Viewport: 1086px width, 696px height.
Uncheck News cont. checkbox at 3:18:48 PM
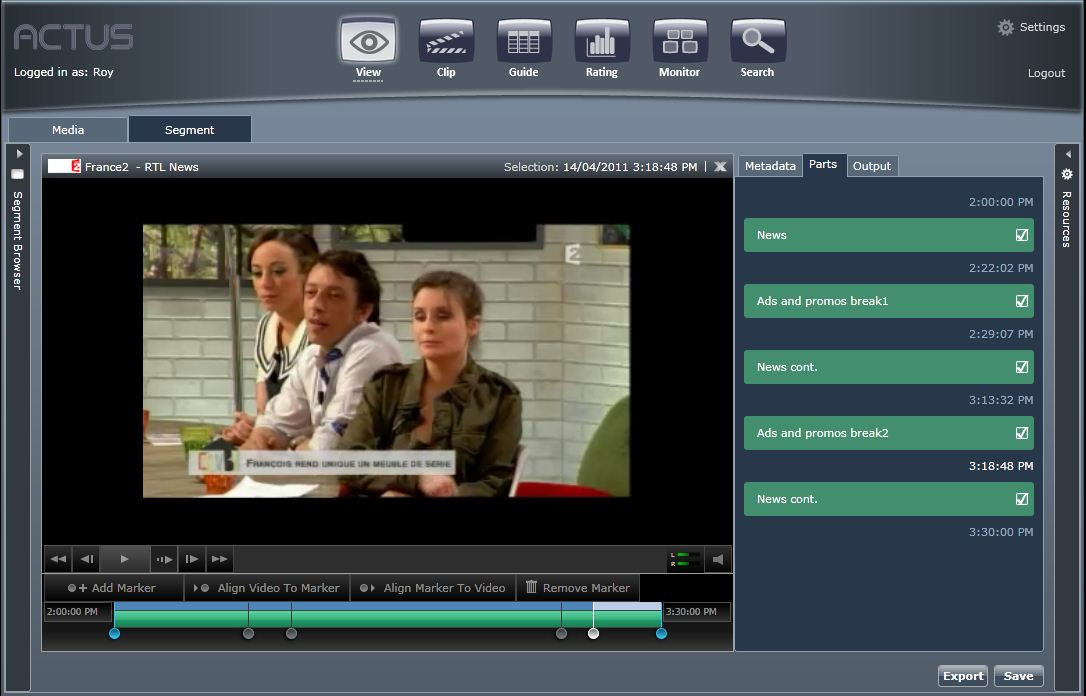point(1022,499)
